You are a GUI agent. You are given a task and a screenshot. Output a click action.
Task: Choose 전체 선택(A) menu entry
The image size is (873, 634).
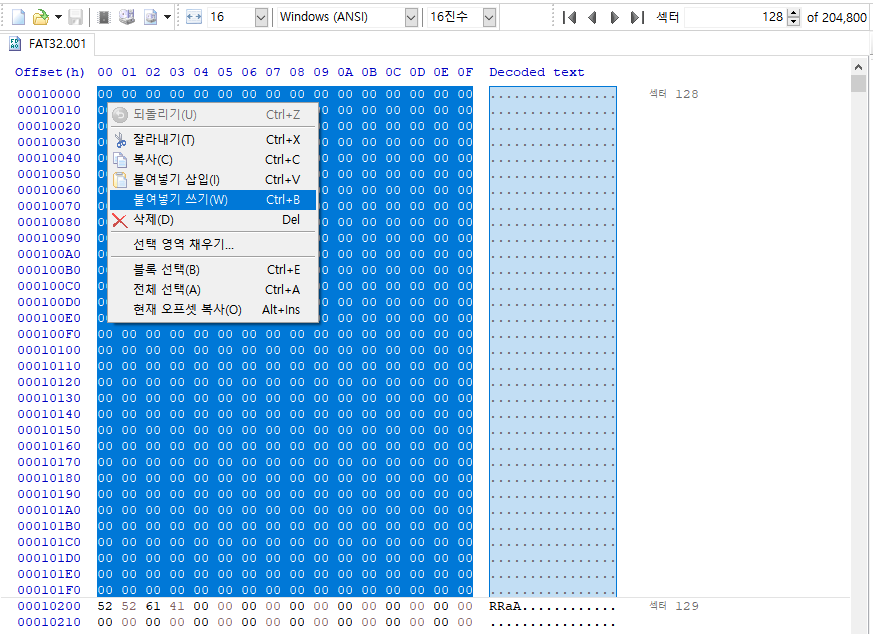(x=212, y=290)
